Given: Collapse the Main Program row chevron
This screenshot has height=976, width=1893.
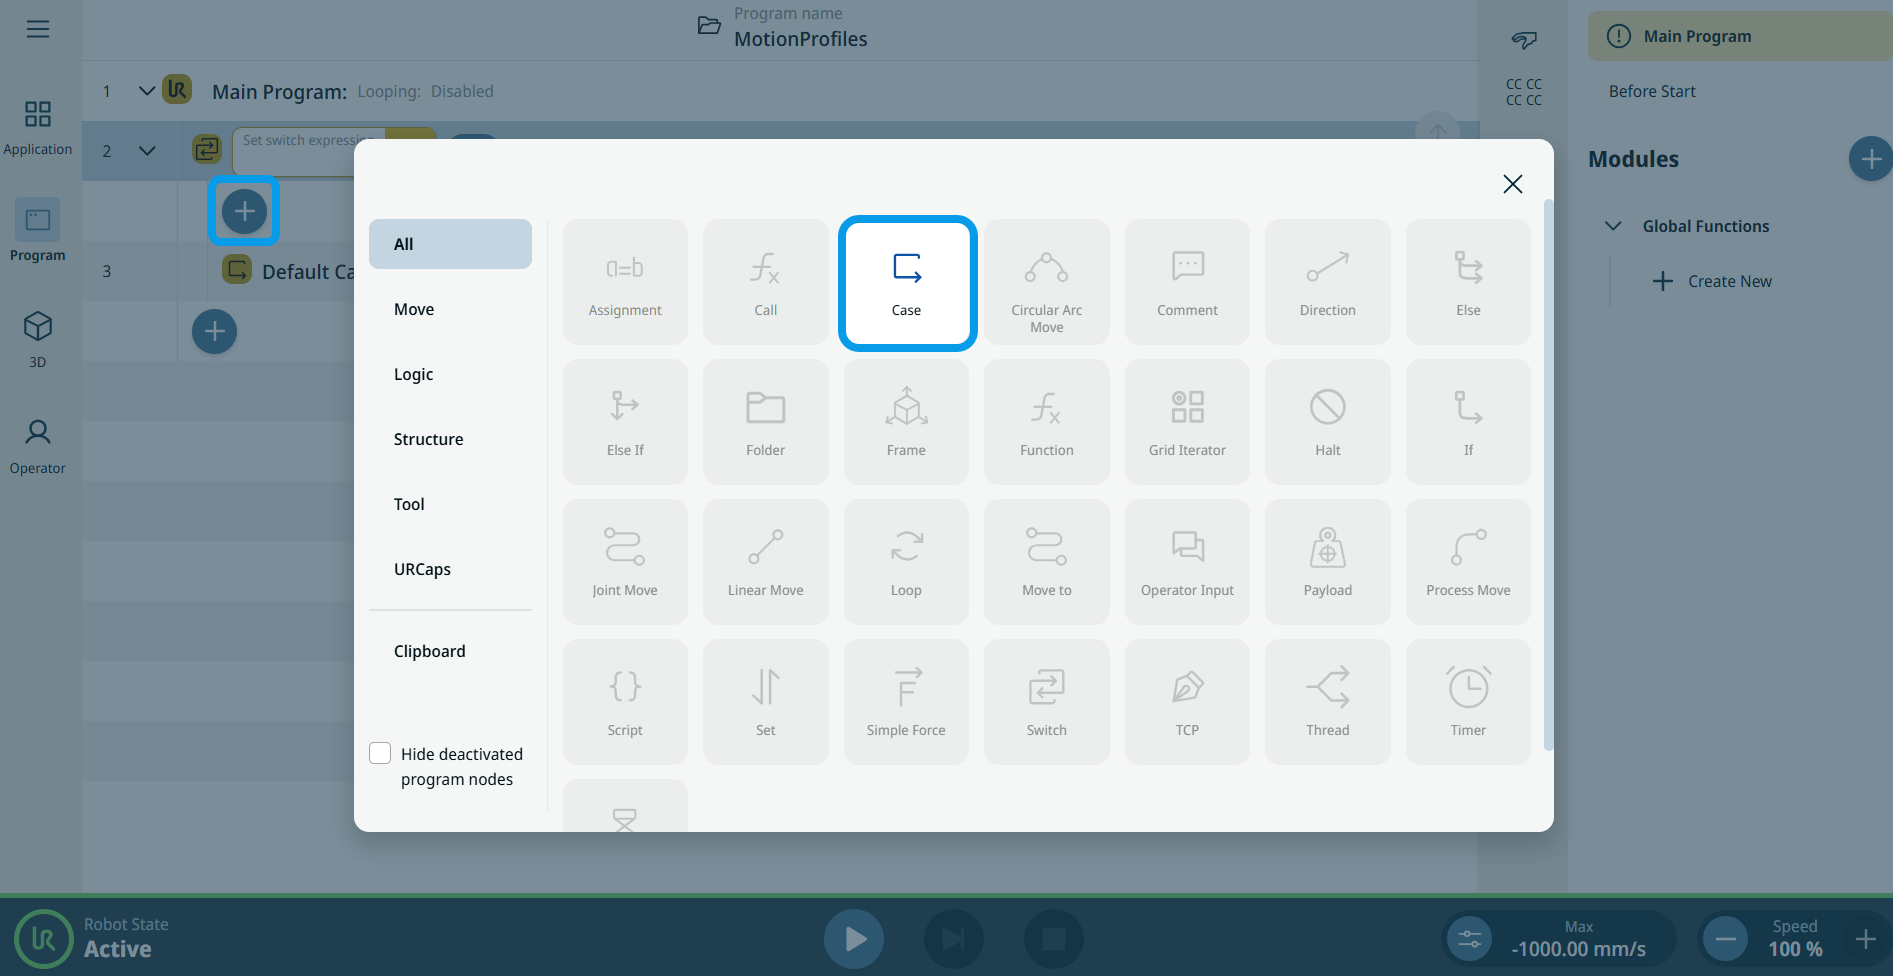Looking at the screenshot, I should [146, 91].
